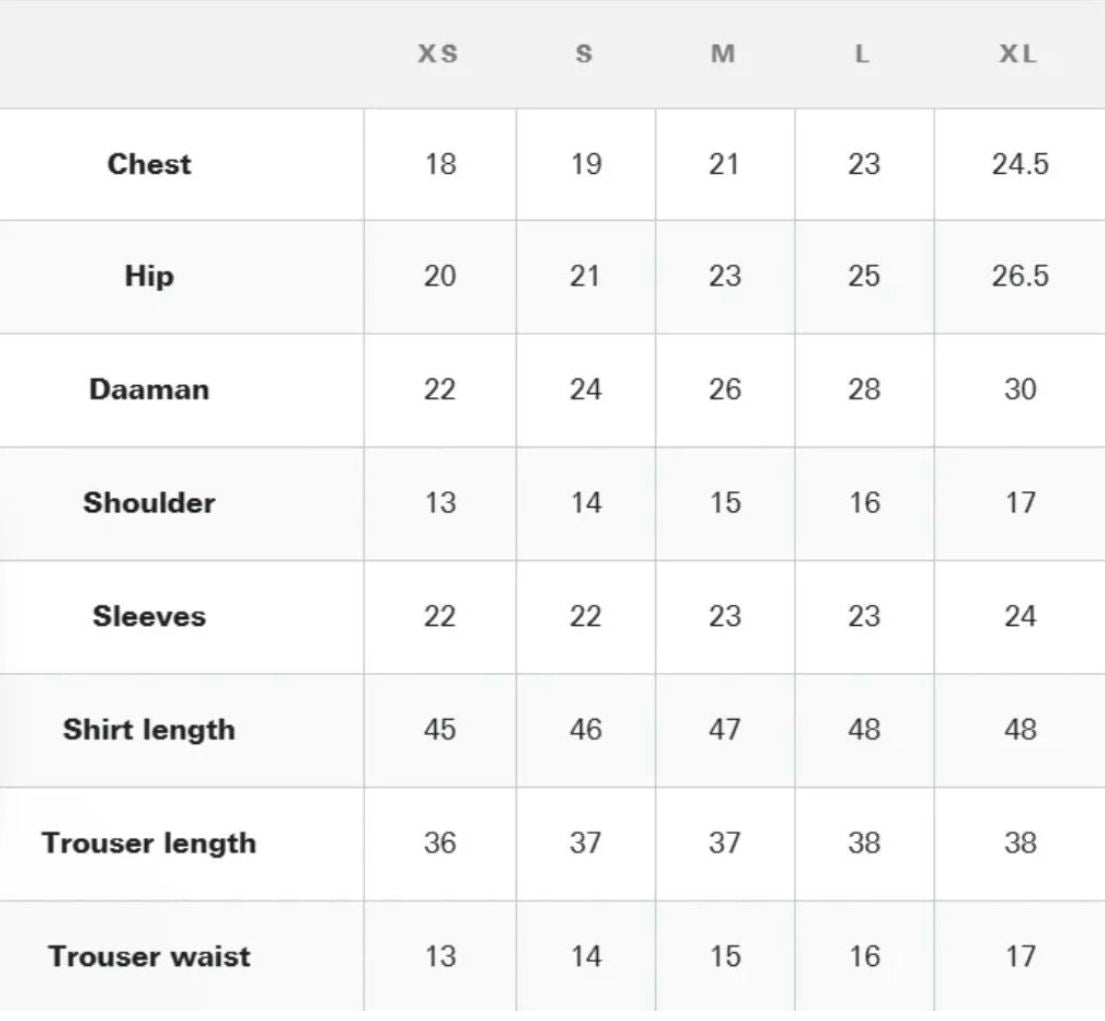Select the Hip value 26.5 for XL
This screenshot has height=1021, width=1105.
tap(1020, 276)
